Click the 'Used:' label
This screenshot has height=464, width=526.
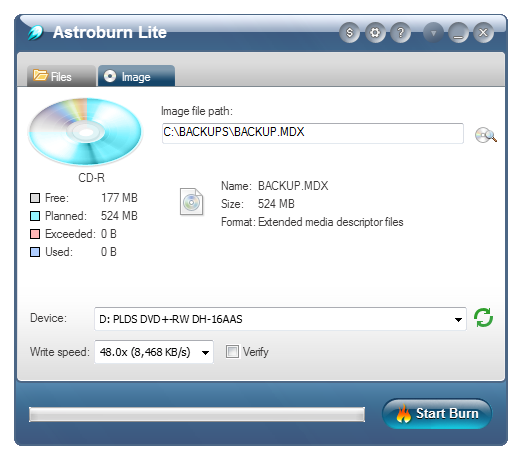(59, 252)
